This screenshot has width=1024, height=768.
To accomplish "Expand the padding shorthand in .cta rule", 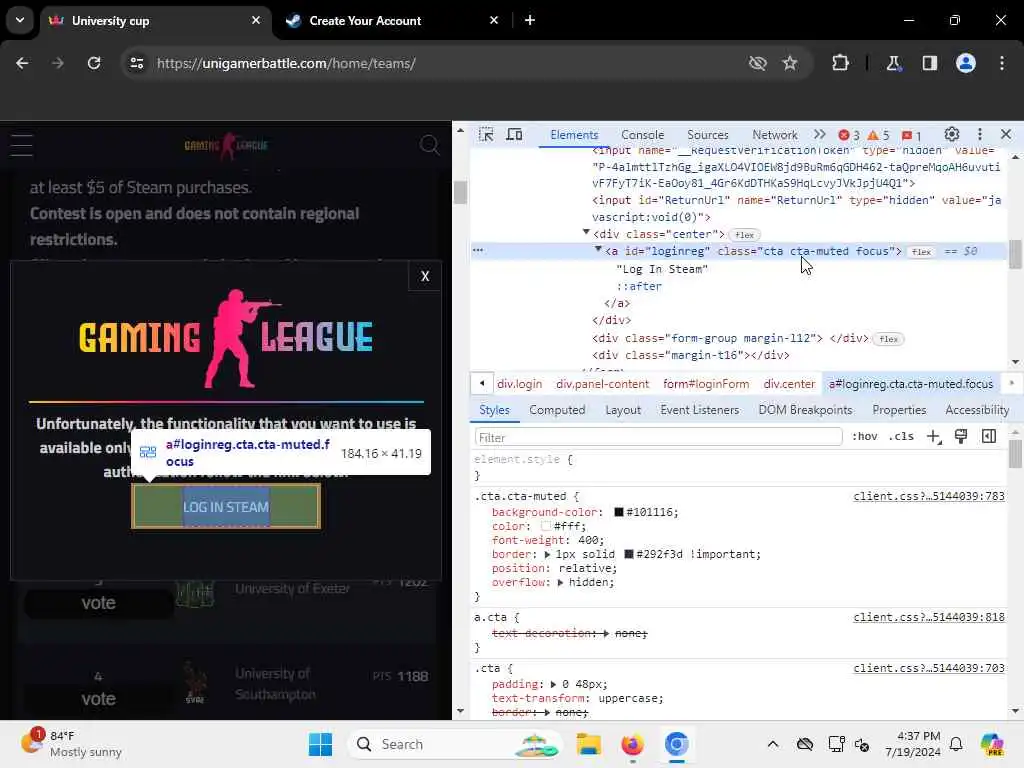I will coord(553,684).
